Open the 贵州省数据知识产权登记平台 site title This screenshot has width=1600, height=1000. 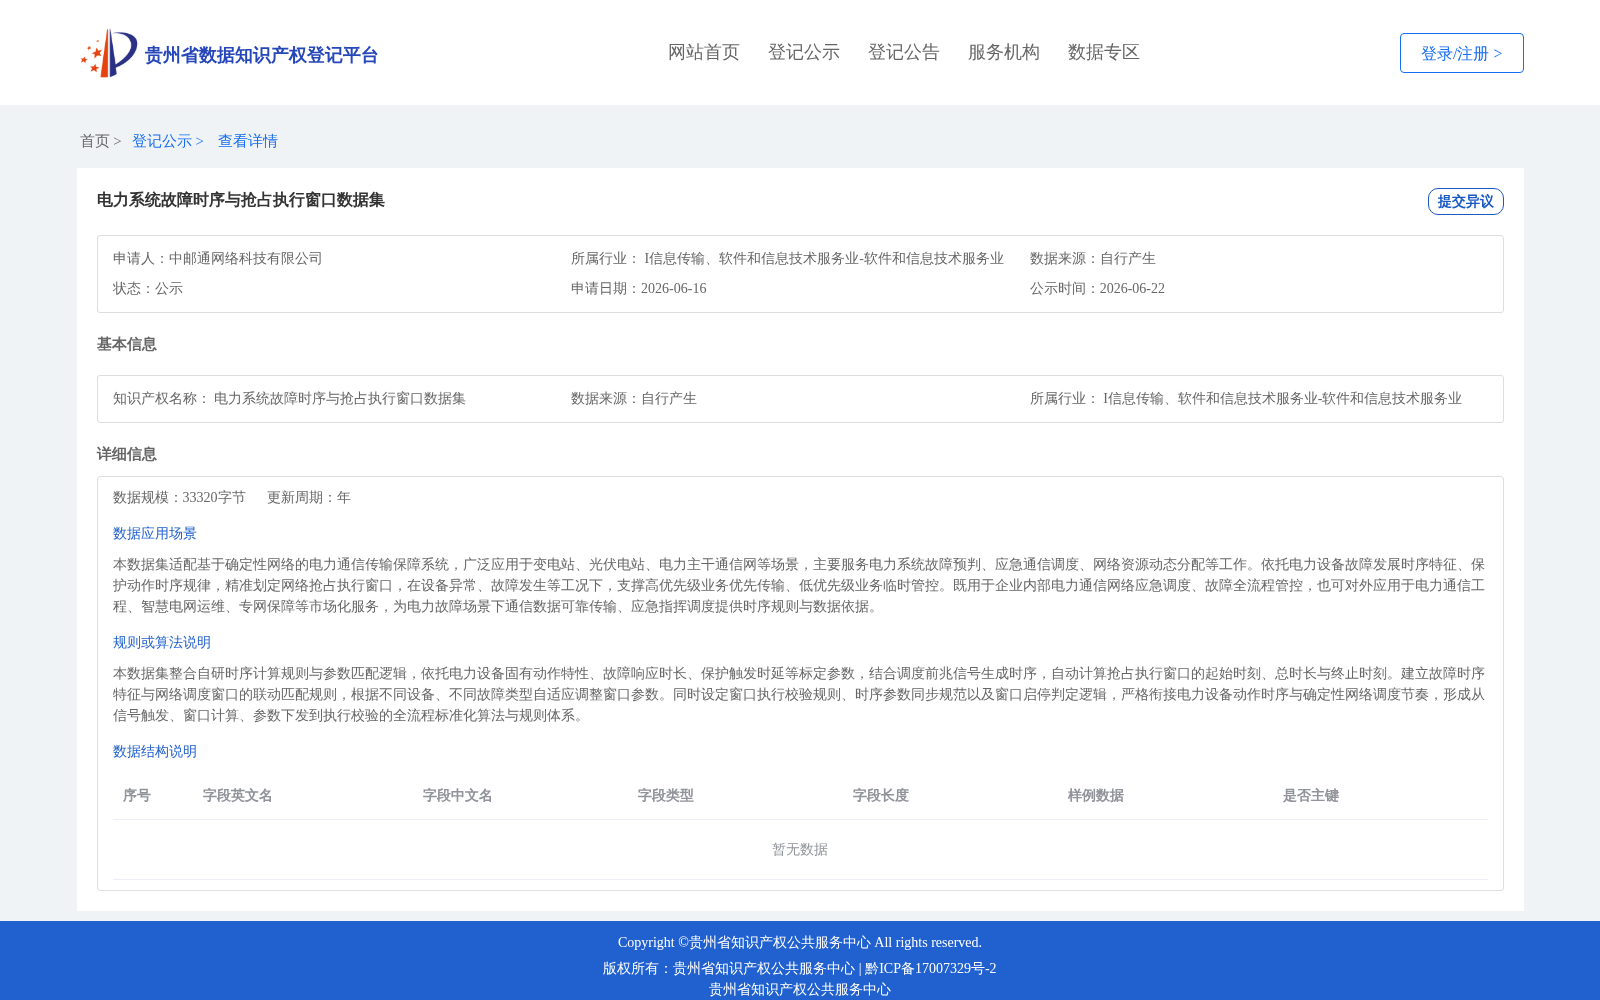pyautogui.click(x=261, y=55)
